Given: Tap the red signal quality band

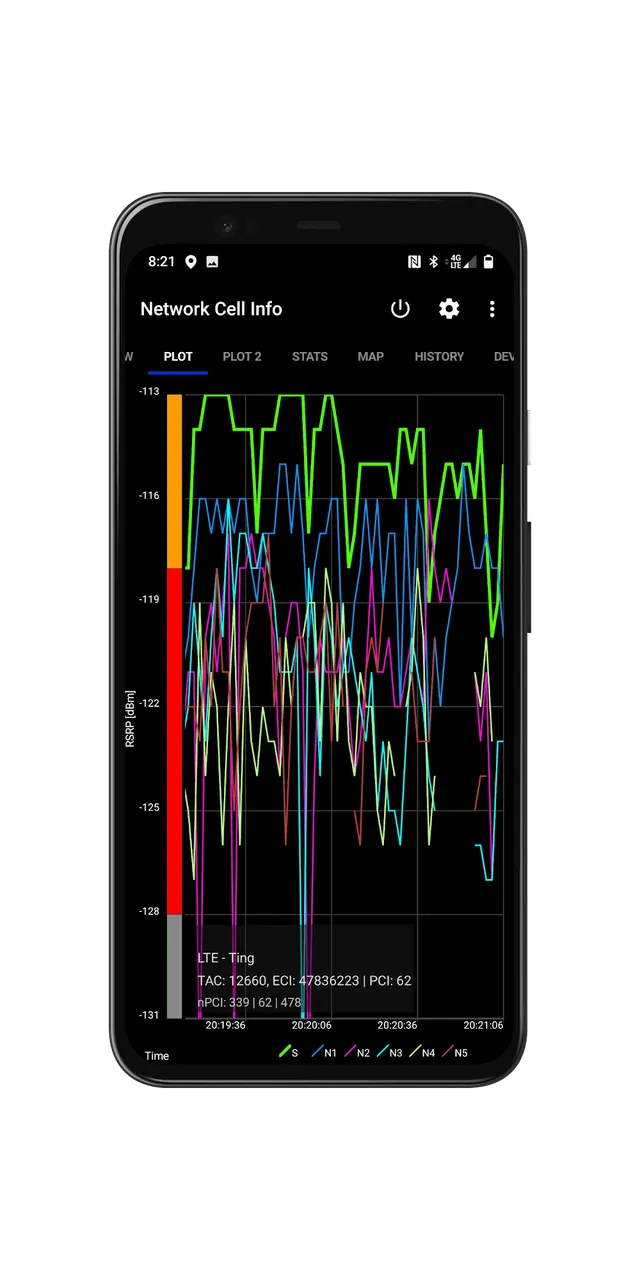Looking at the screenshot, I should 174,741.
